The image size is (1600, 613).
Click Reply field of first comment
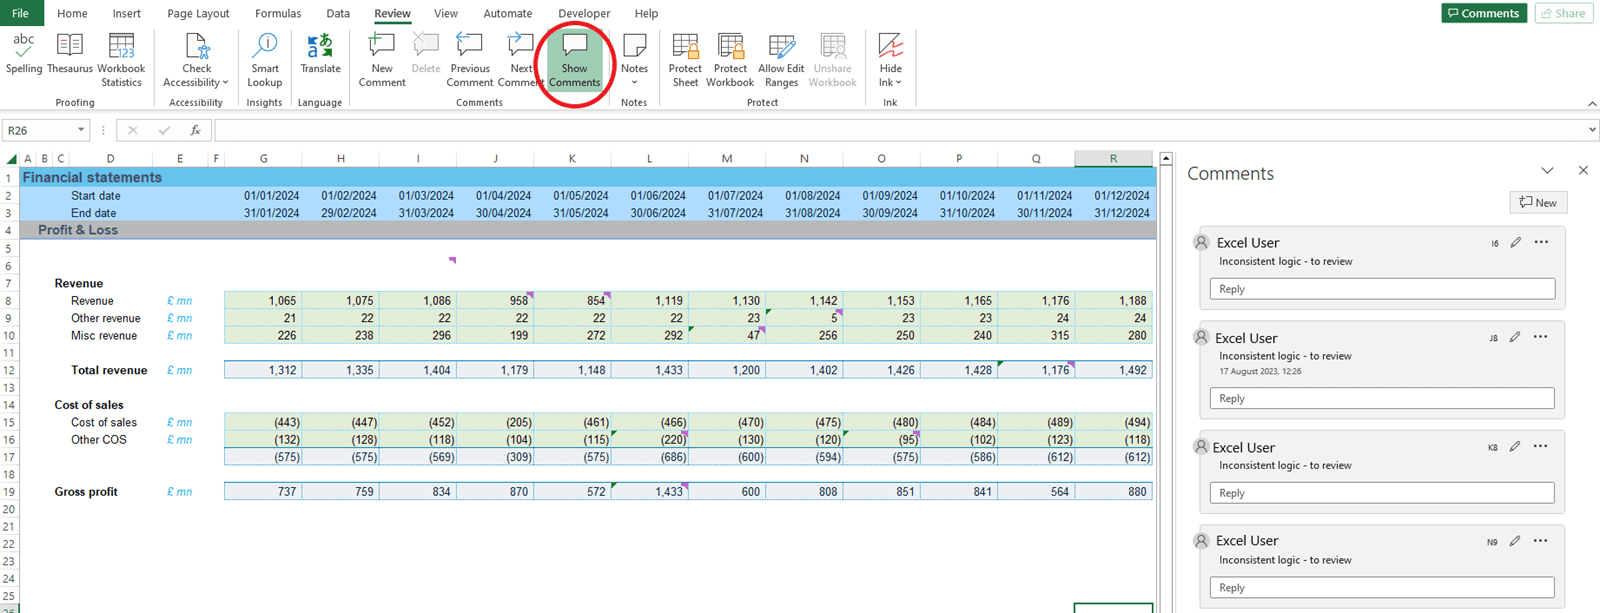point(1381,289)
